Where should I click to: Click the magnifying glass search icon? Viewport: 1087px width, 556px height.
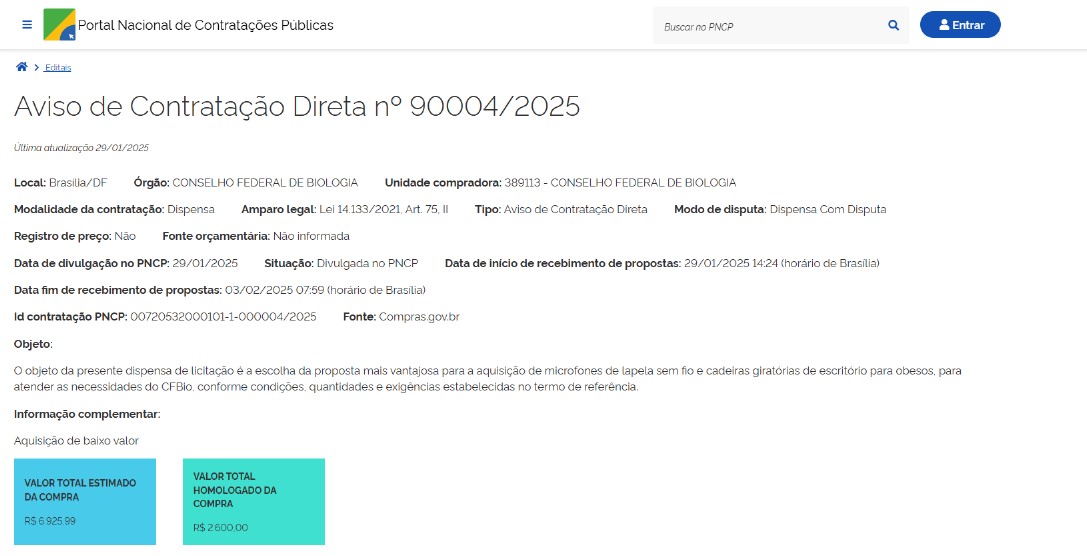coord(893,26)
